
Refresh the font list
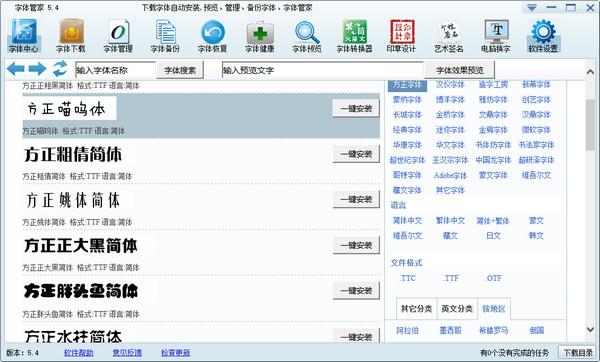pyautogui.click(x=60, y=69)
